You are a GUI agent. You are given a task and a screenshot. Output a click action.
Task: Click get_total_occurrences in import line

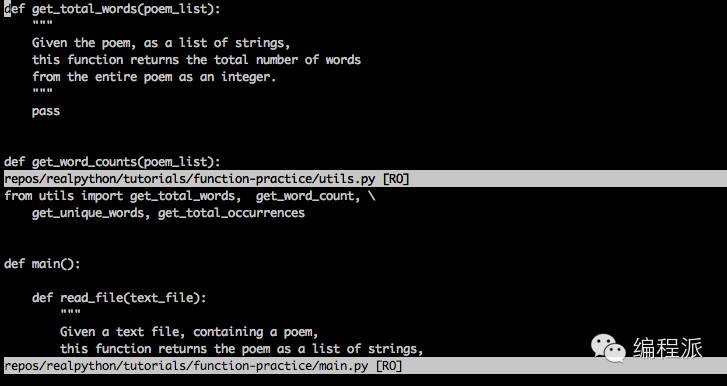[x=231, y=213]
